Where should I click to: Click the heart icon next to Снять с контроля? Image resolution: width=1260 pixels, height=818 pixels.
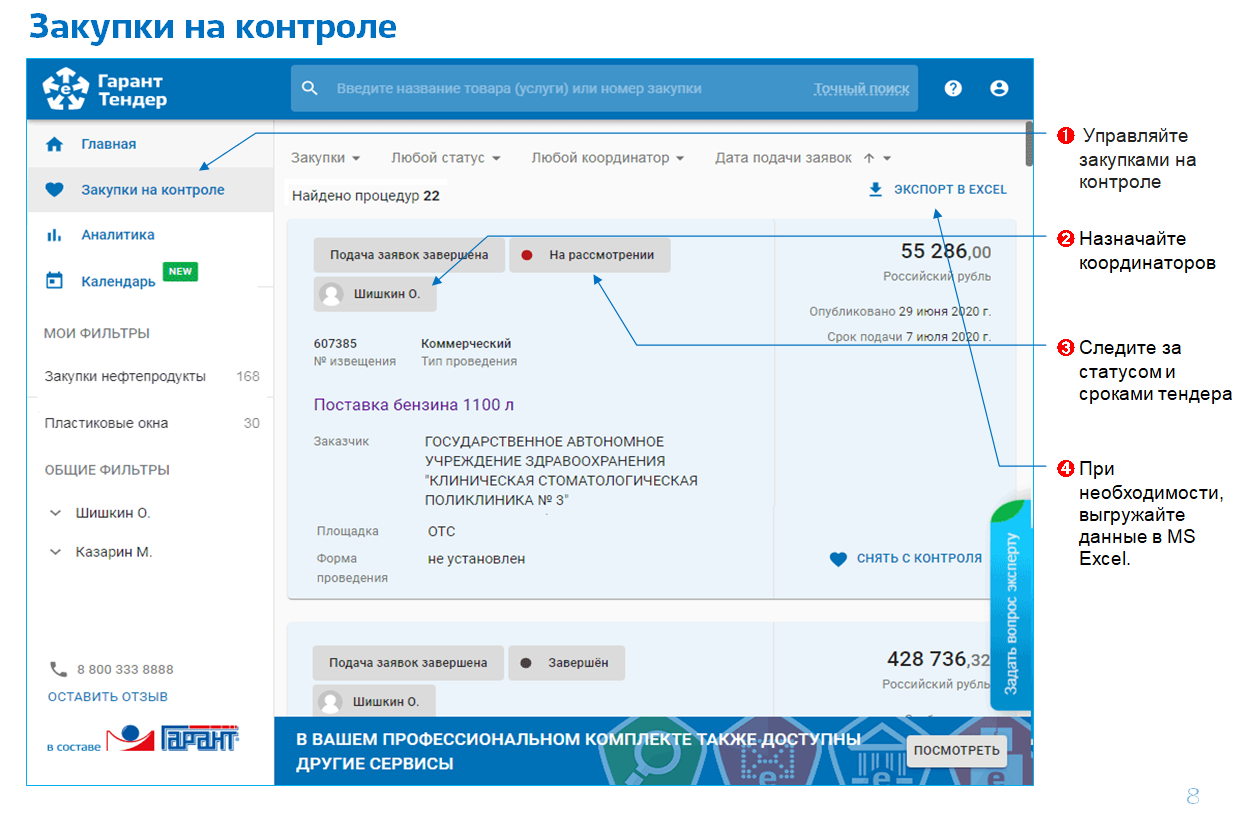[838, 559]
